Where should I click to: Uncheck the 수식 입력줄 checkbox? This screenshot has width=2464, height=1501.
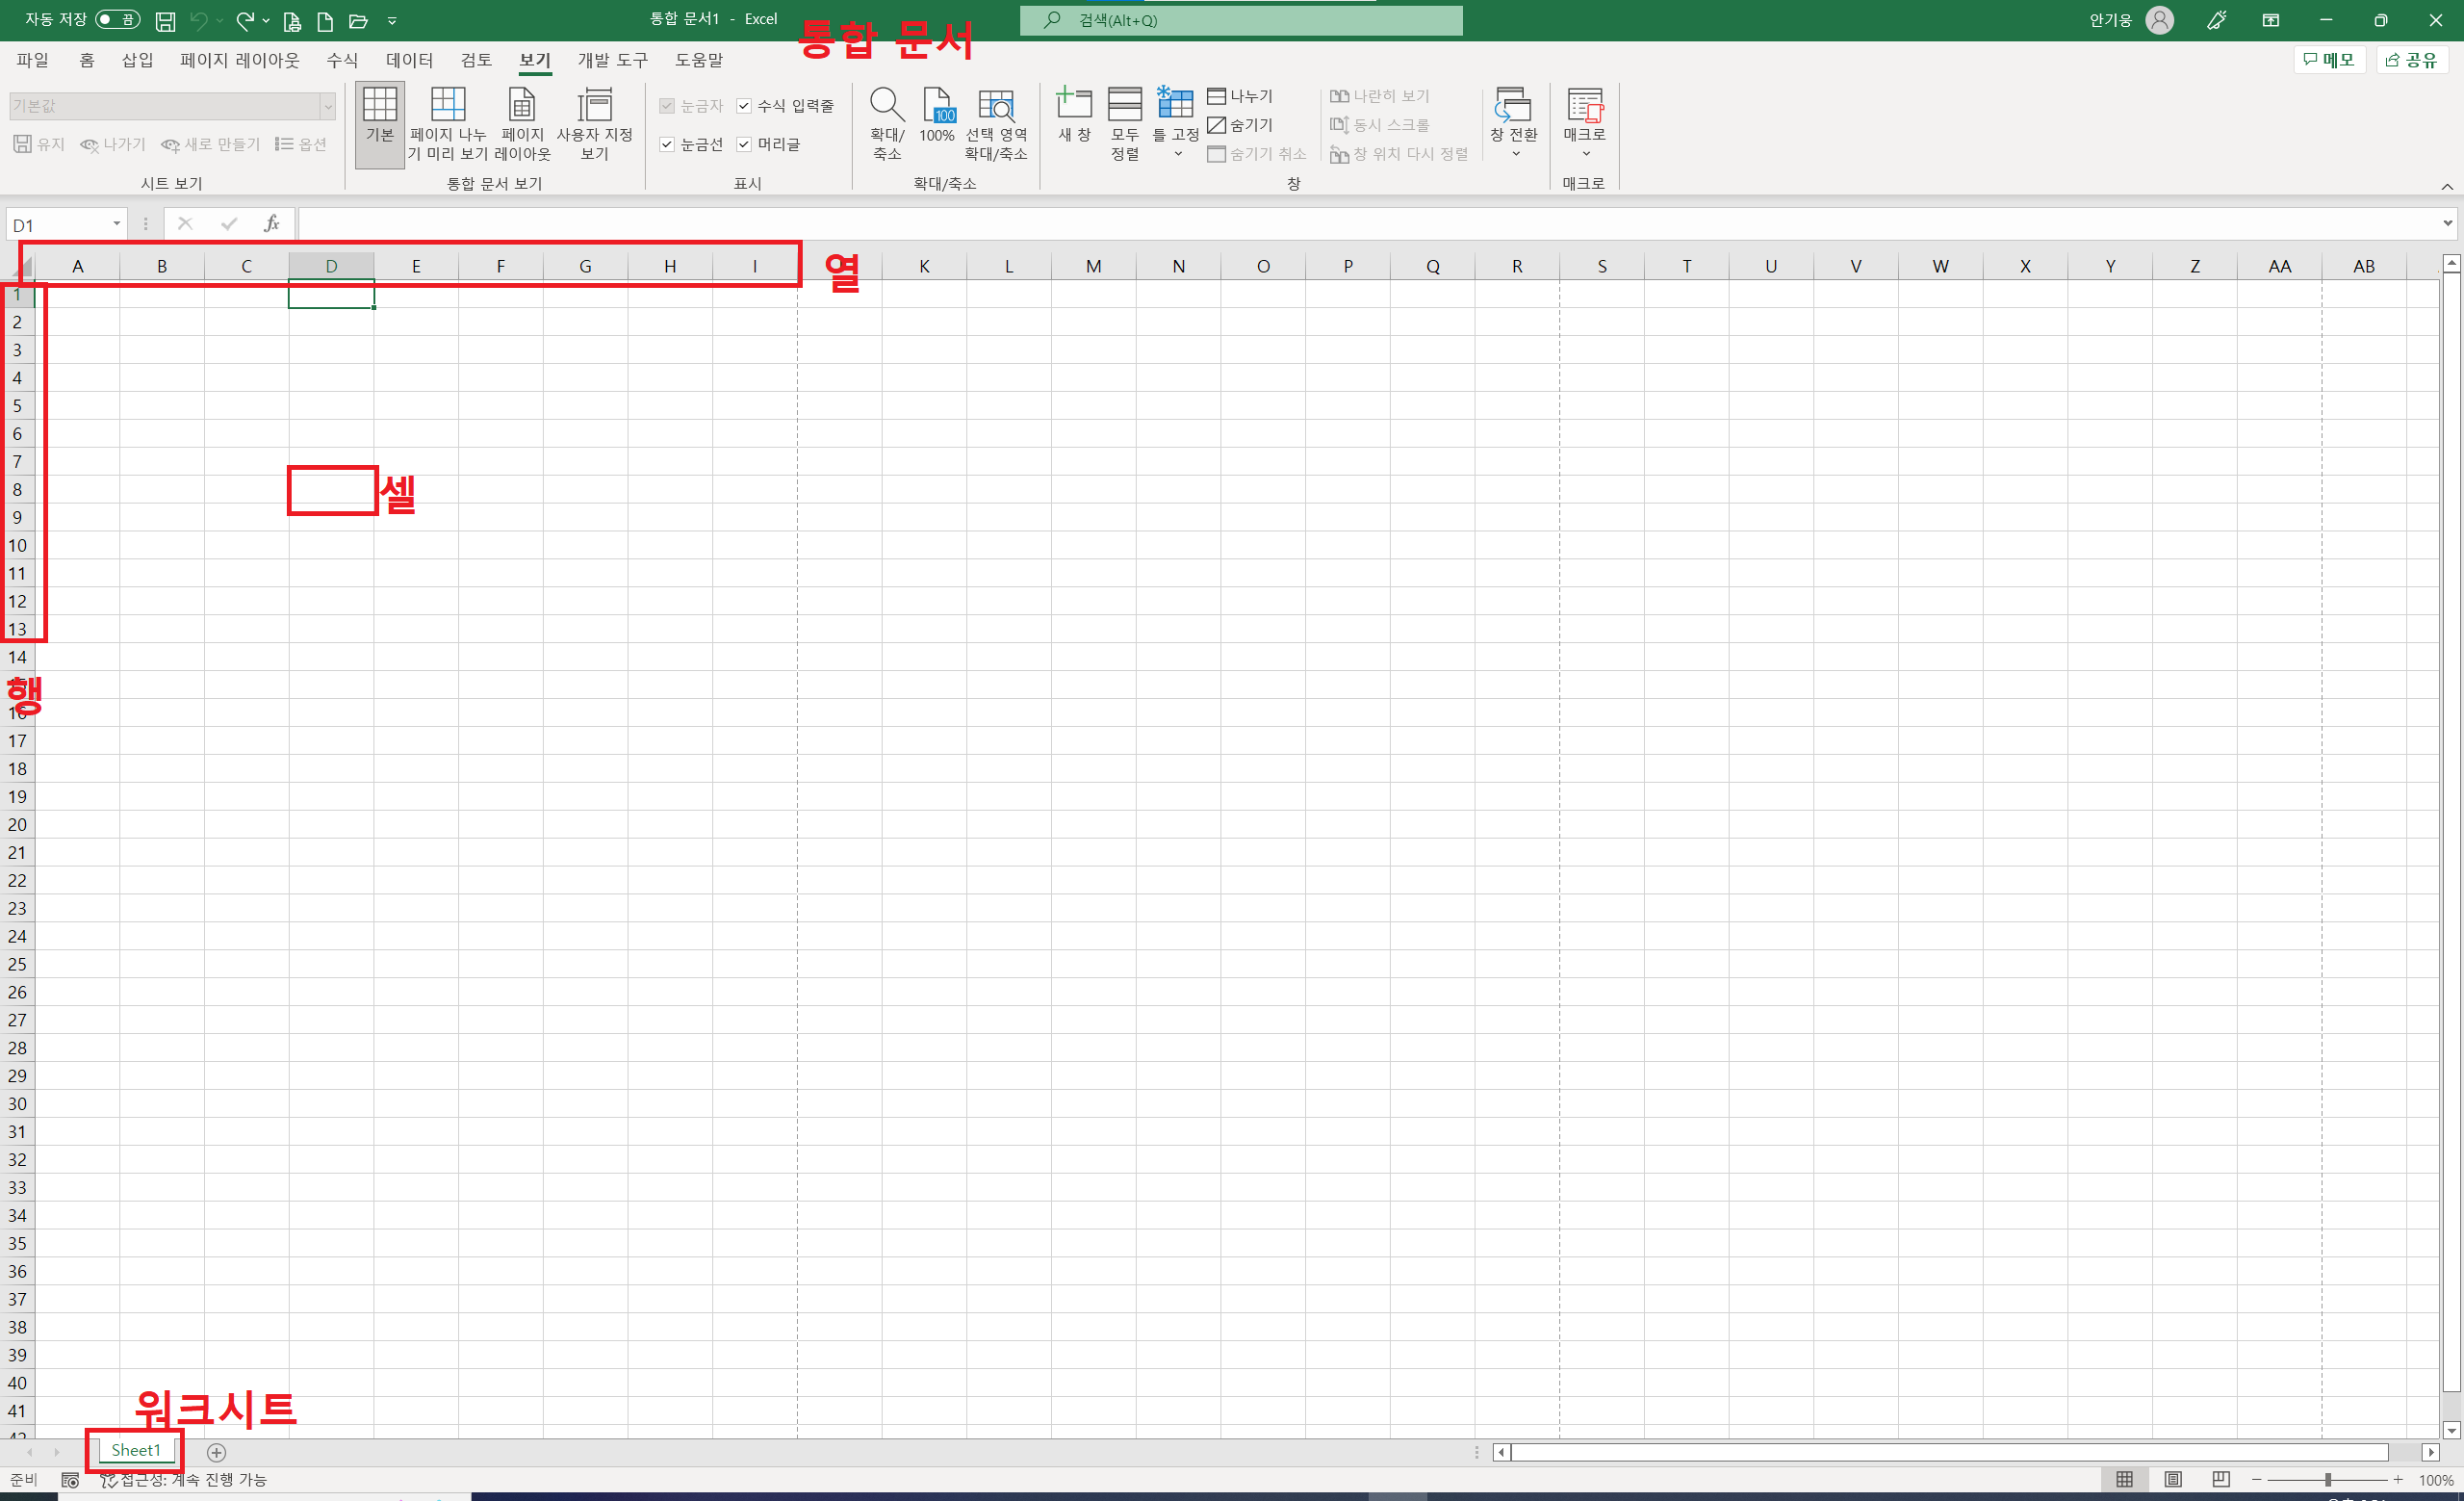[x=744, y=106]
